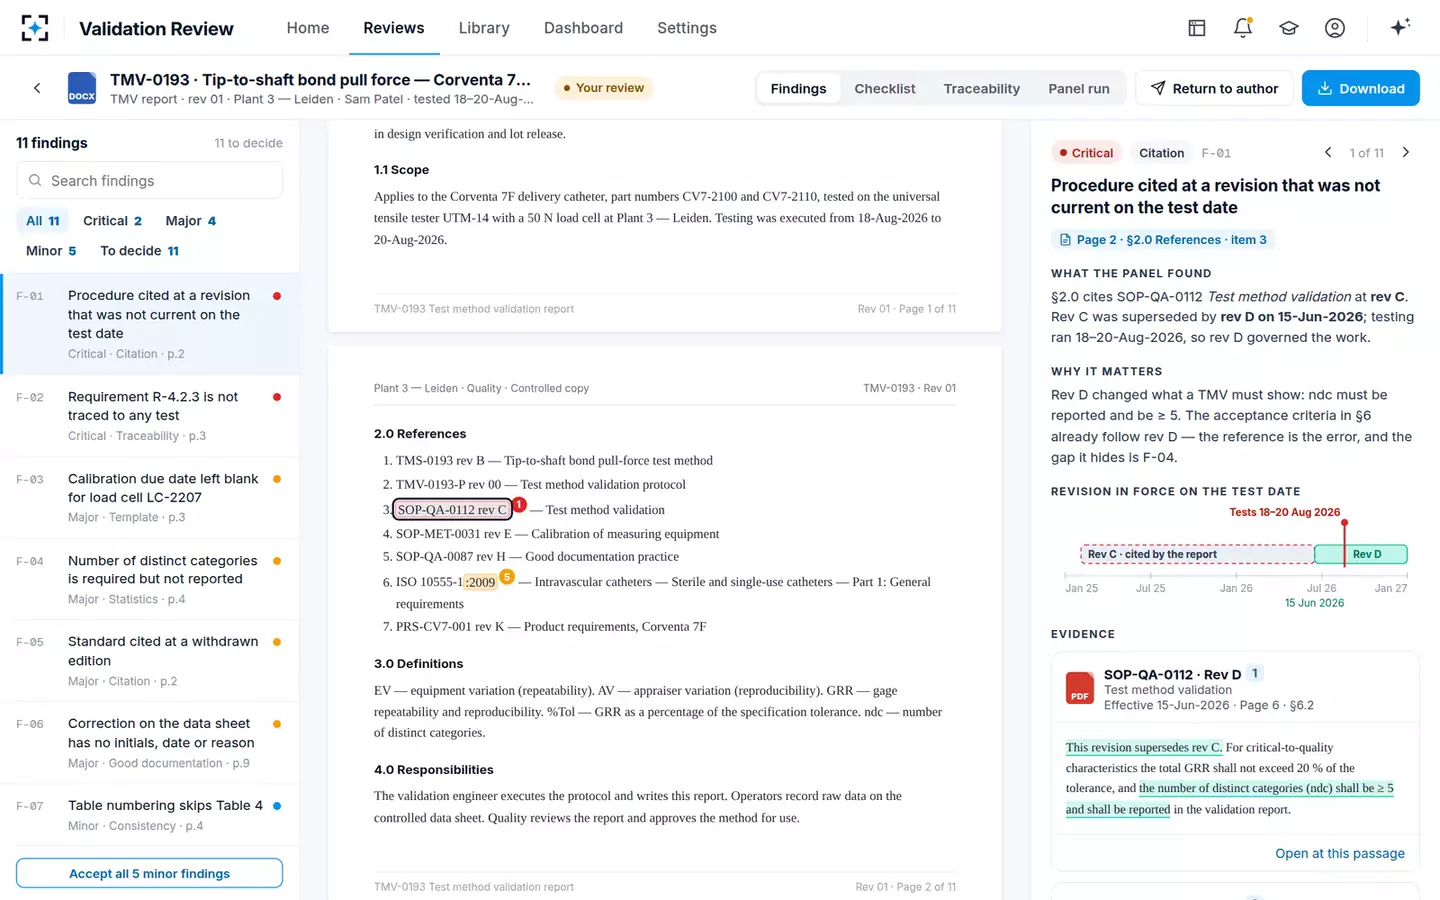Select finding F-01 Procedure cited at a revision
This screenshot has width=1440, height=900.
click(x=150, y=324)
